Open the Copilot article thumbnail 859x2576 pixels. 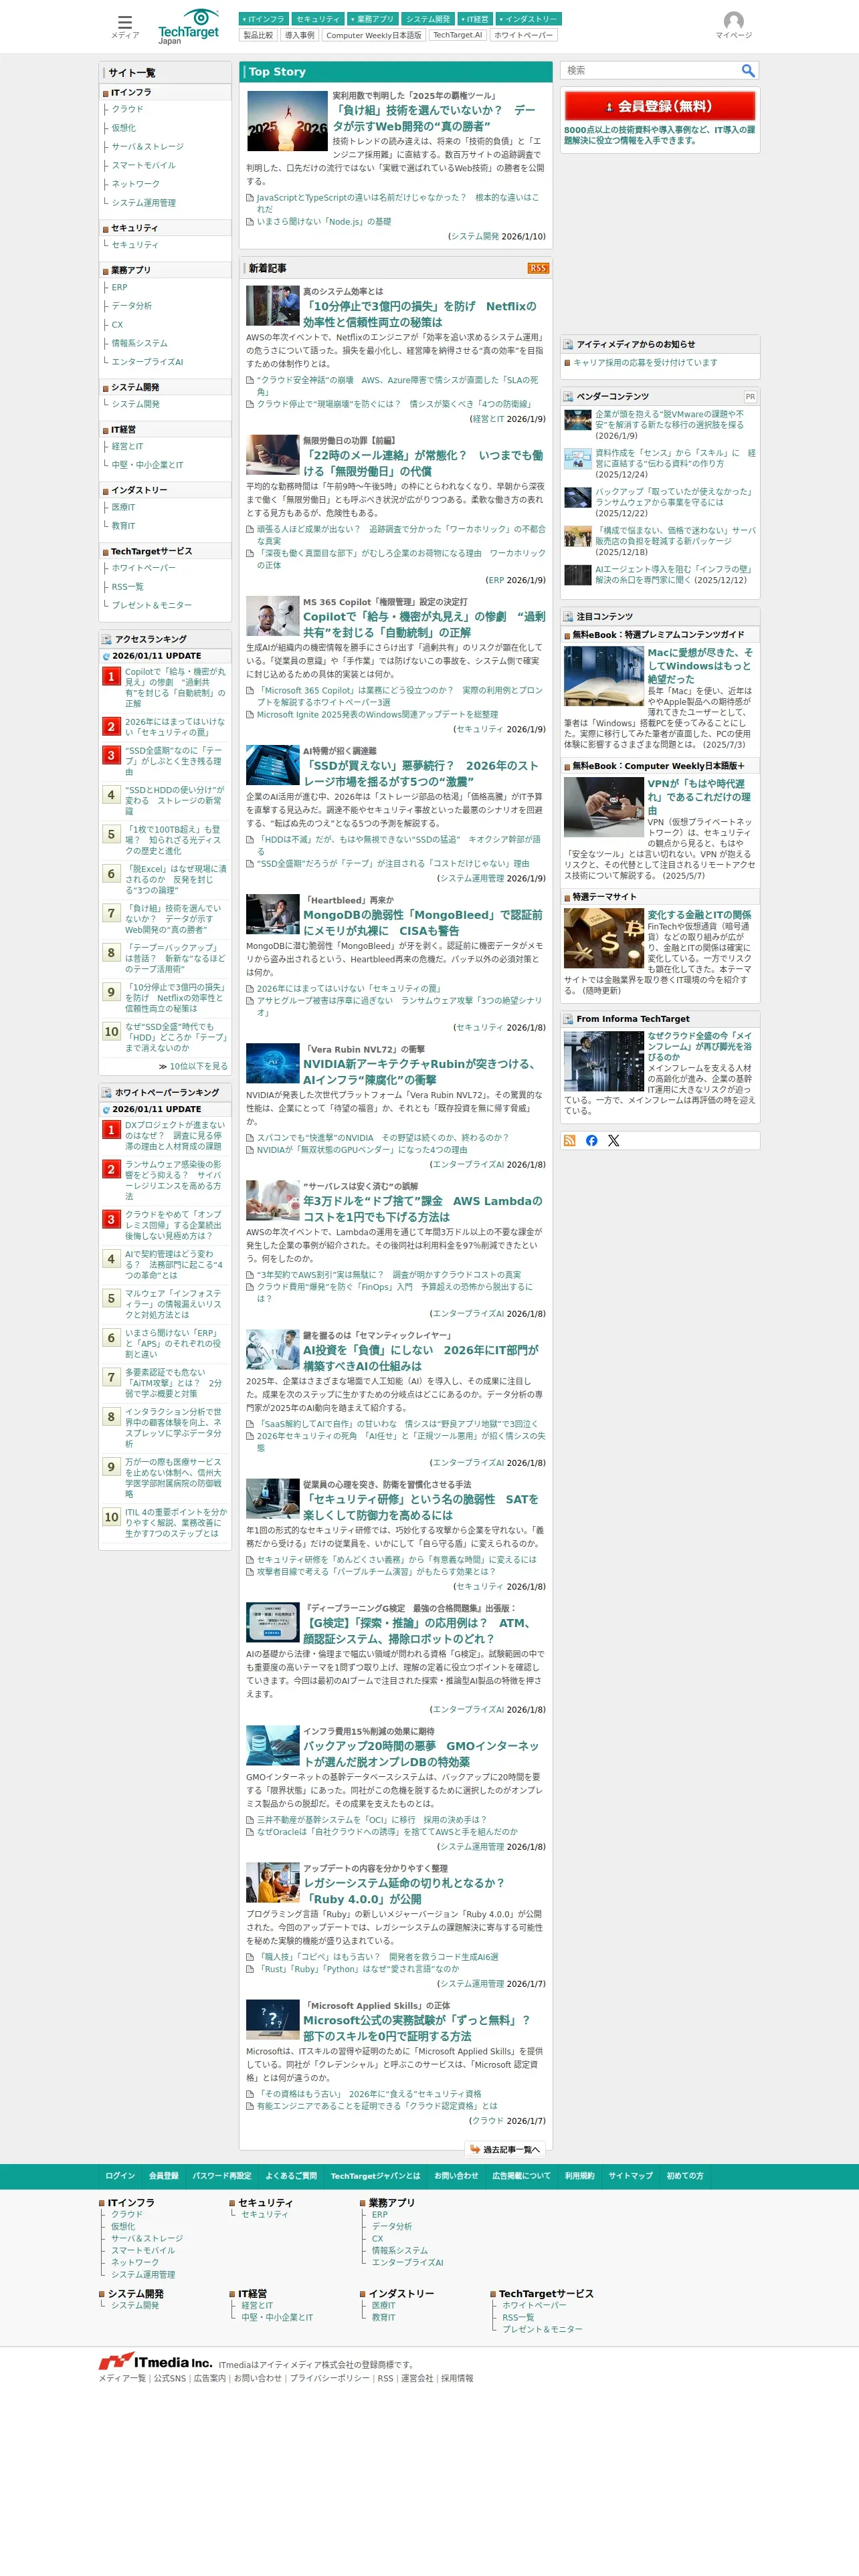273,616
